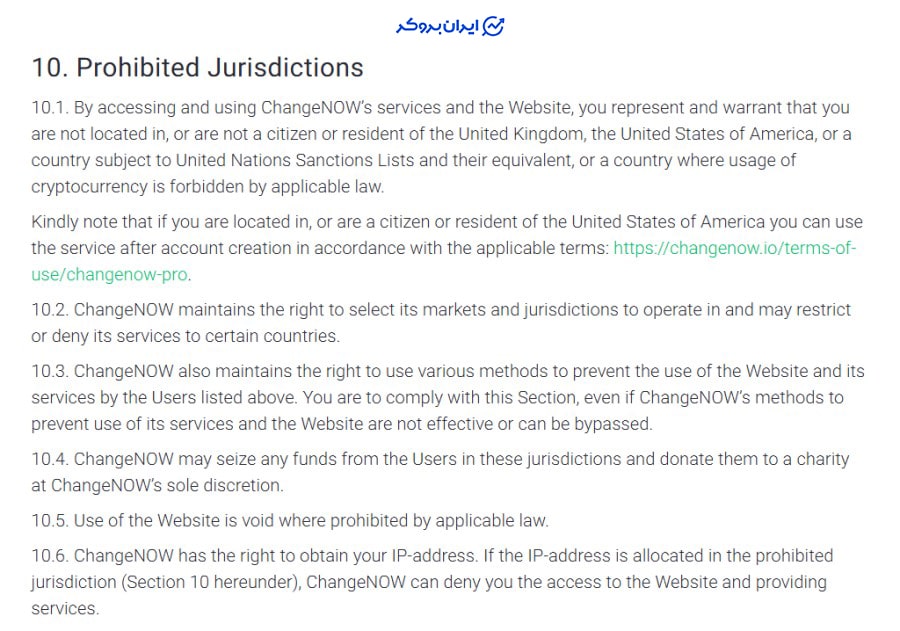Click the Iran Broker chart logo icon
900x631 pixels.
click(493, 26)
